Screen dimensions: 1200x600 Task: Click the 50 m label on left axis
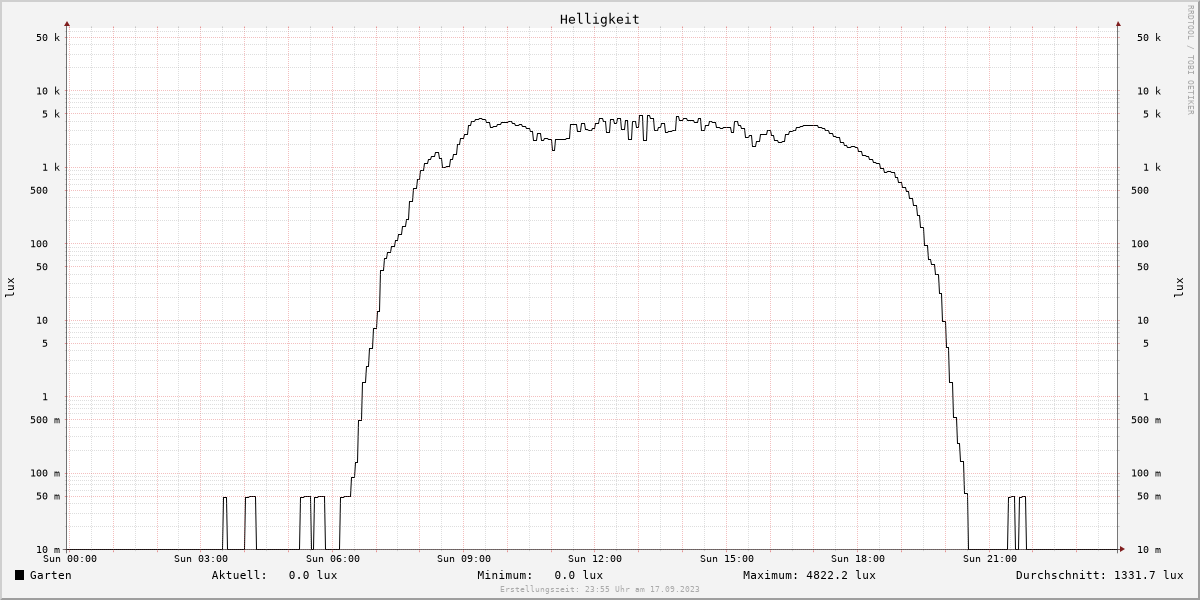tap(48, 496)
